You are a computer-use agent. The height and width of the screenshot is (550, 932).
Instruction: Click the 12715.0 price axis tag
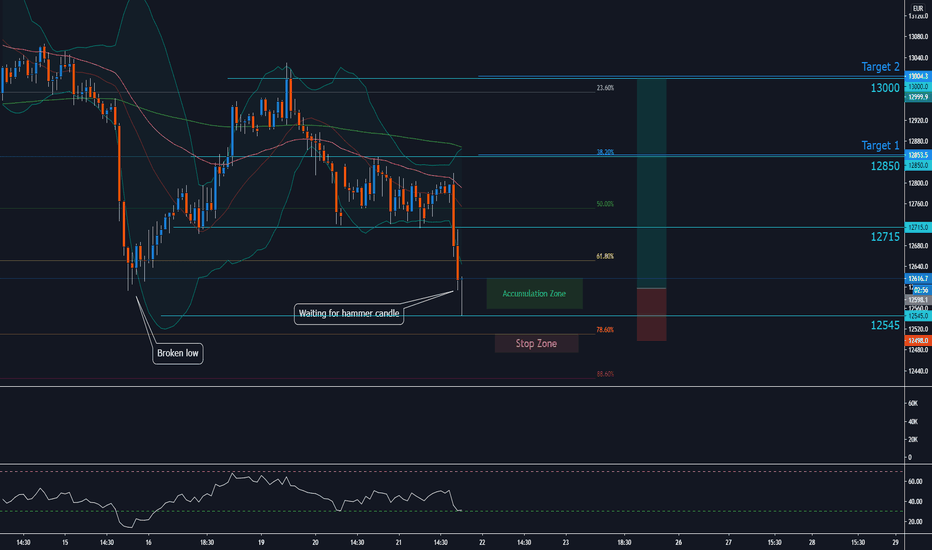pyautogui.click(x=918, y=227)
